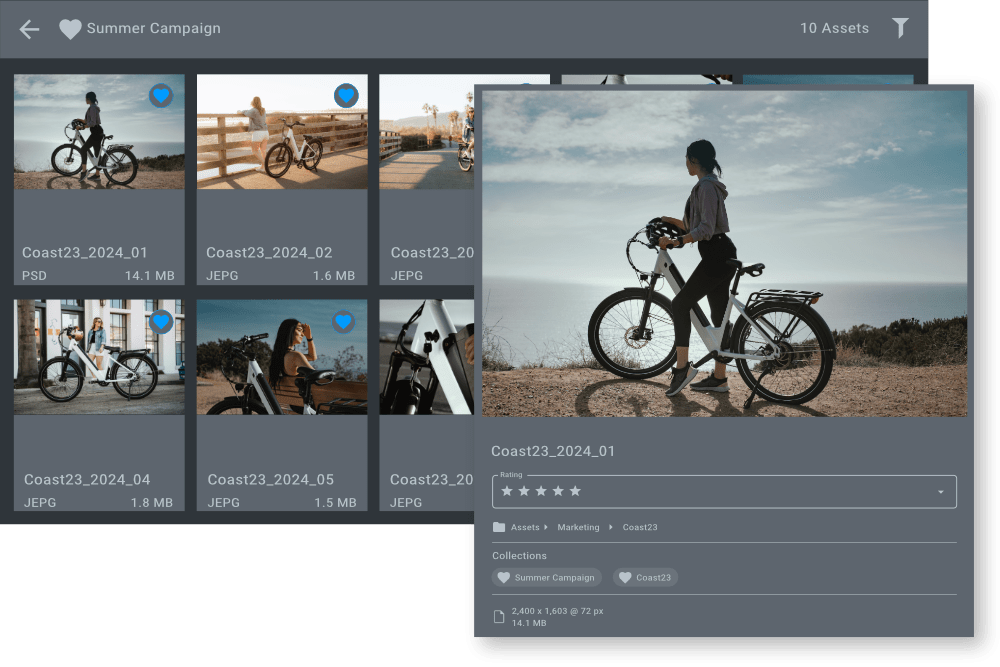Open the large bike preview image
This screenshot has height=667, width=1000.
(x=724, y=253)
